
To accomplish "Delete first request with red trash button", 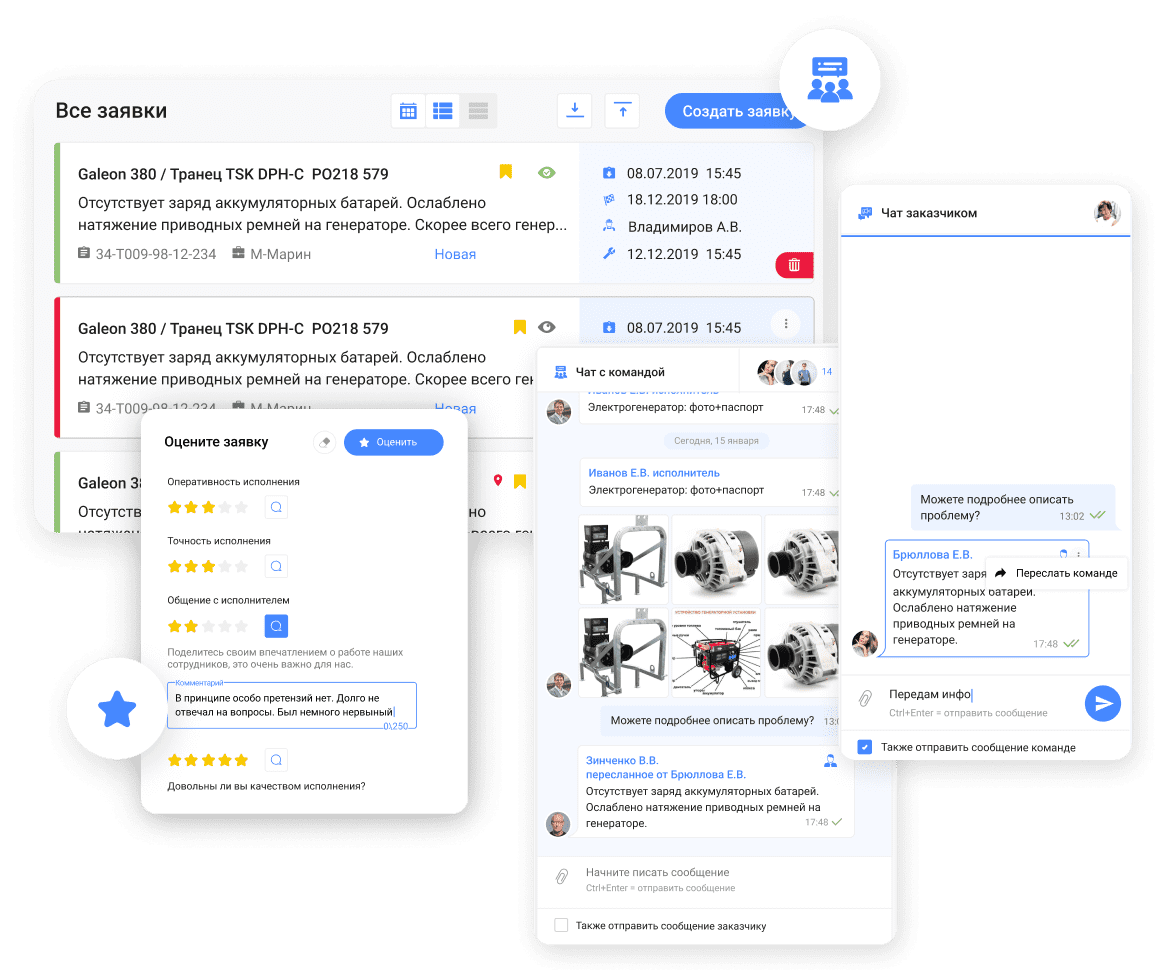I will click(794, 265).
